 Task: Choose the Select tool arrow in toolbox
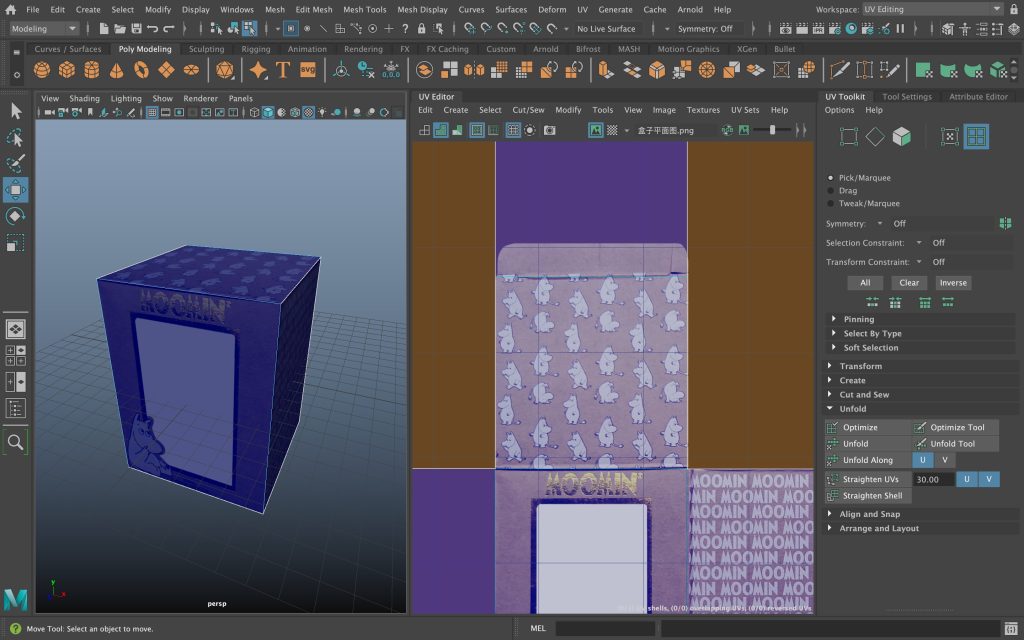[16, 111]
